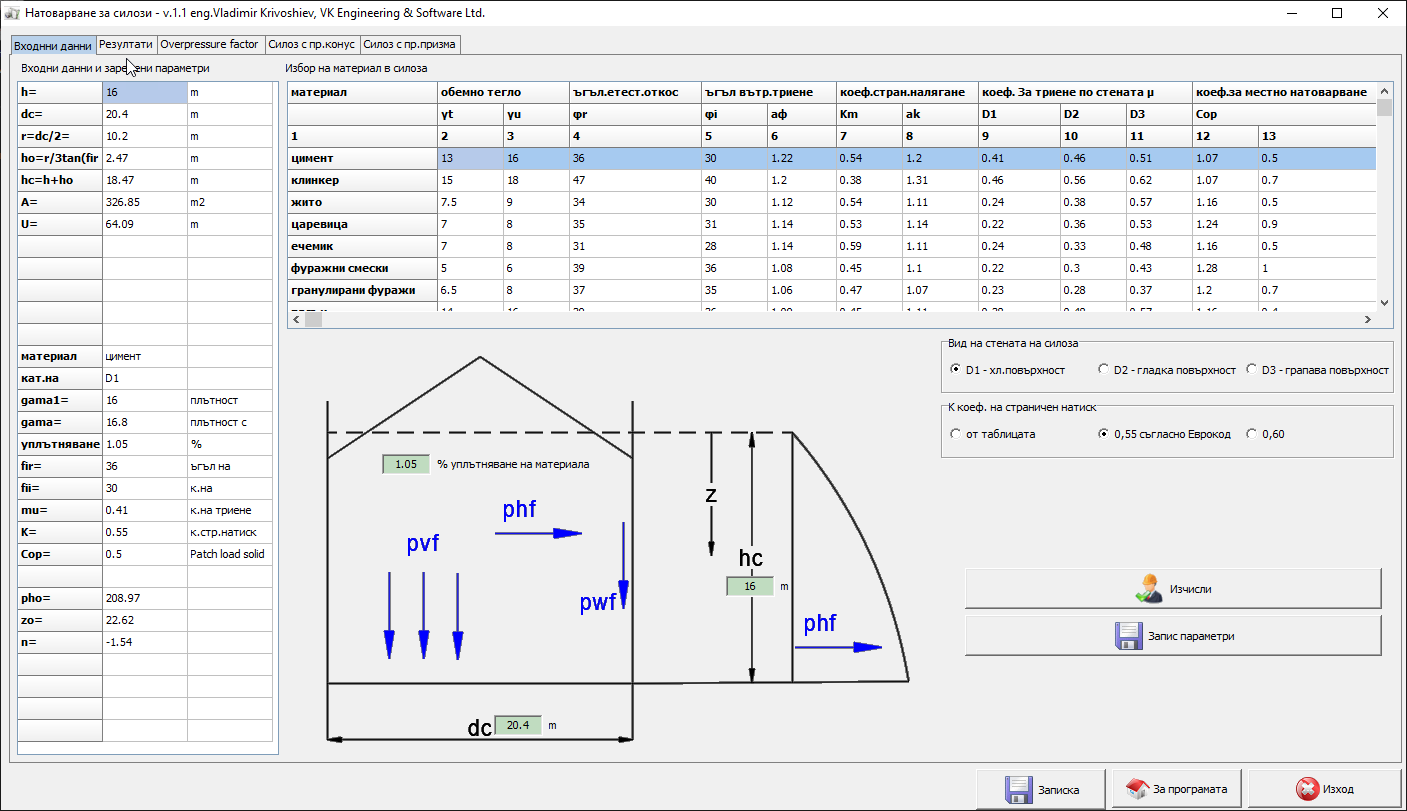Click the % уплътняване input field

[x=405, y=464]
